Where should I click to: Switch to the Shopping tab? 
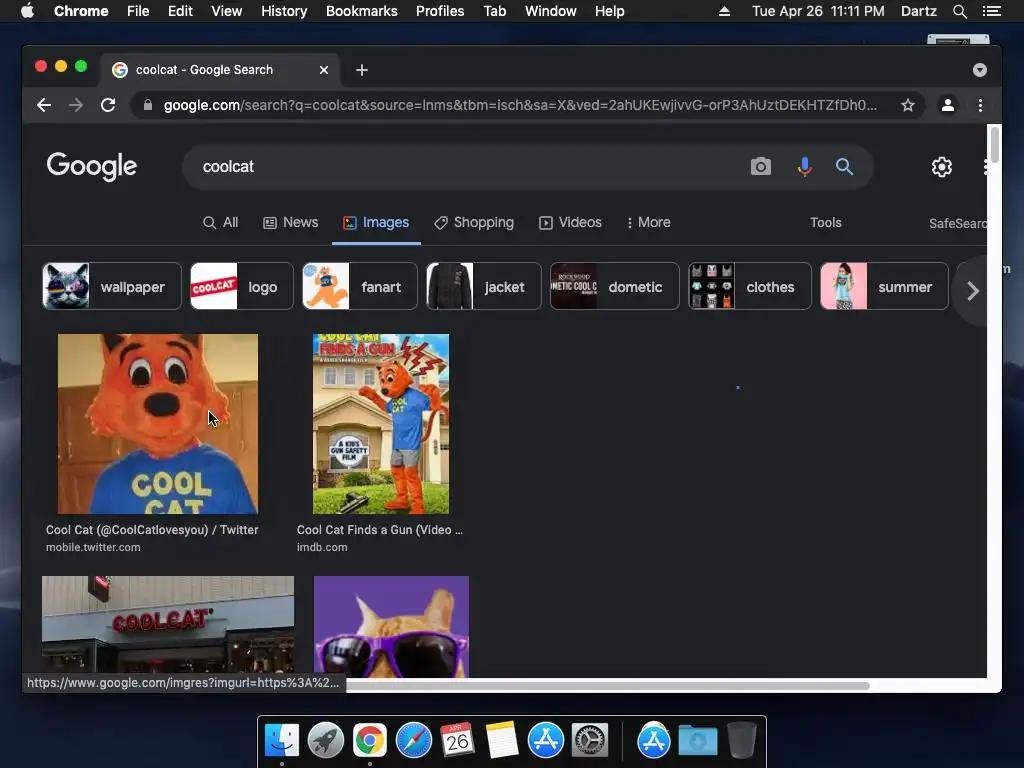point(474,223)
